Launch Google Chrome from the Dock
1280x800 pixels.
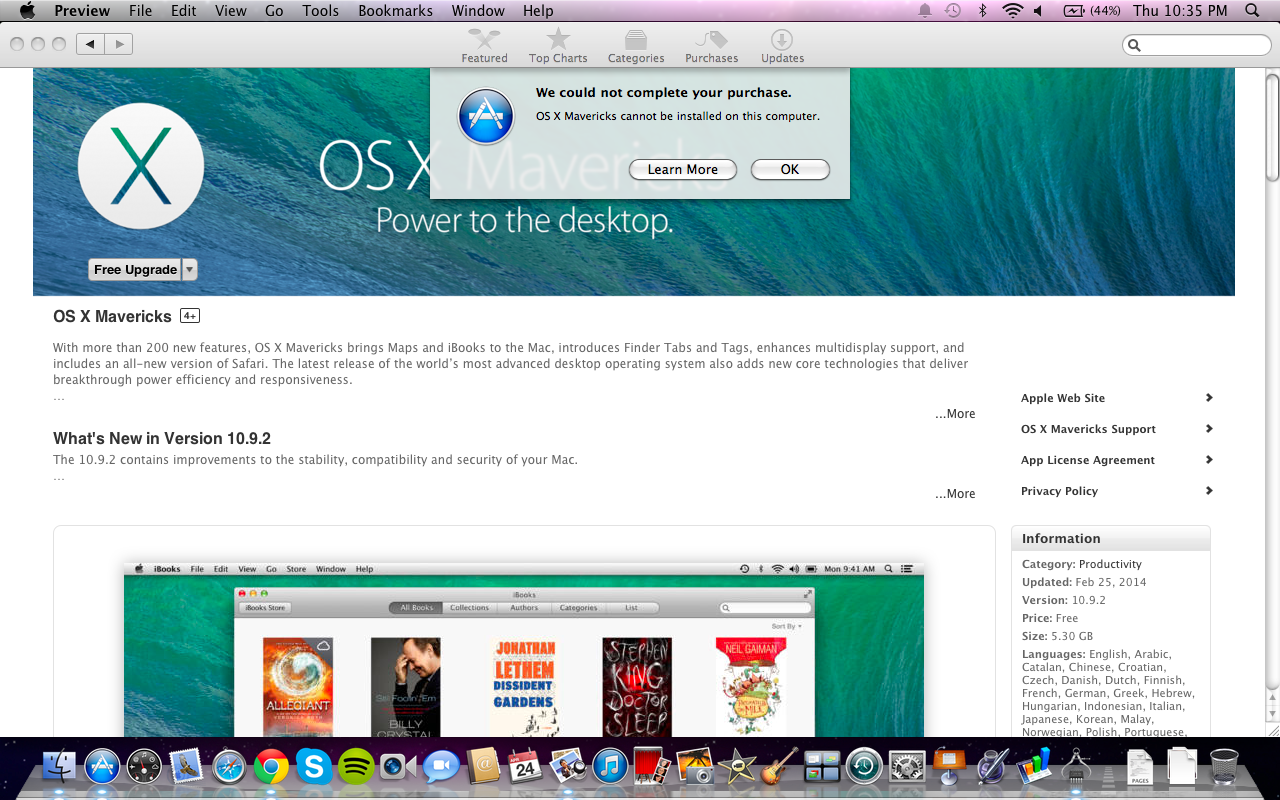(x=271, y=767)
